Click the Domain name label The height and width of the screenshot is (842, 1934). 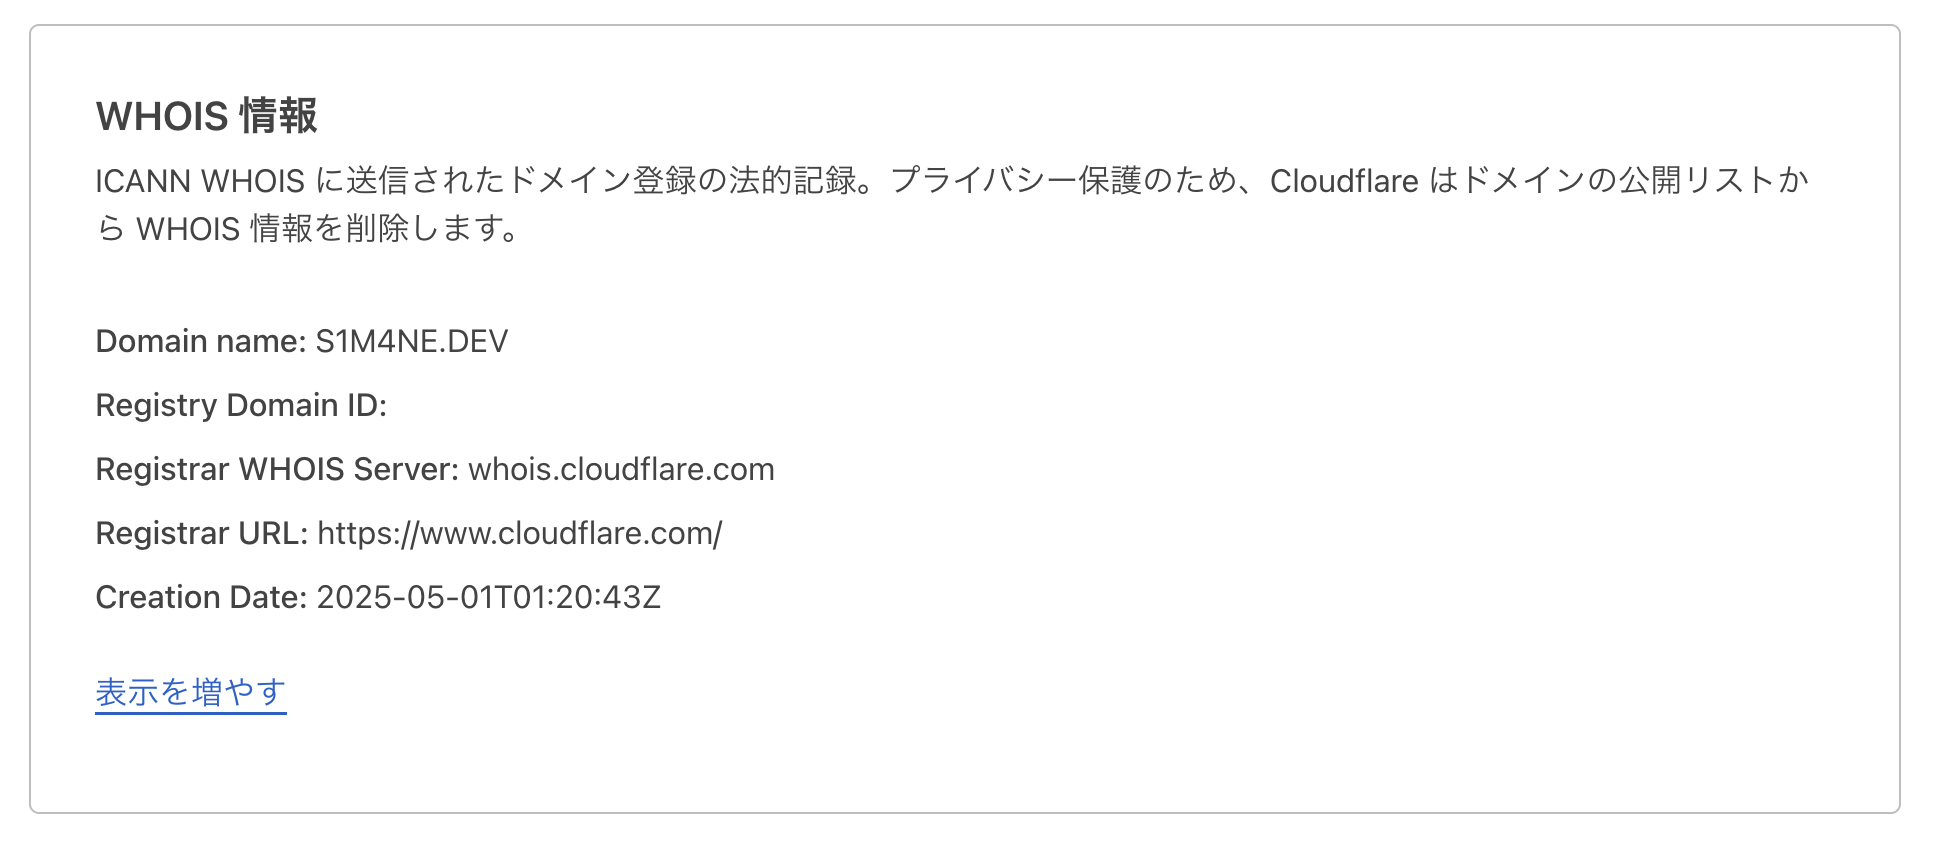coord(200,342)
